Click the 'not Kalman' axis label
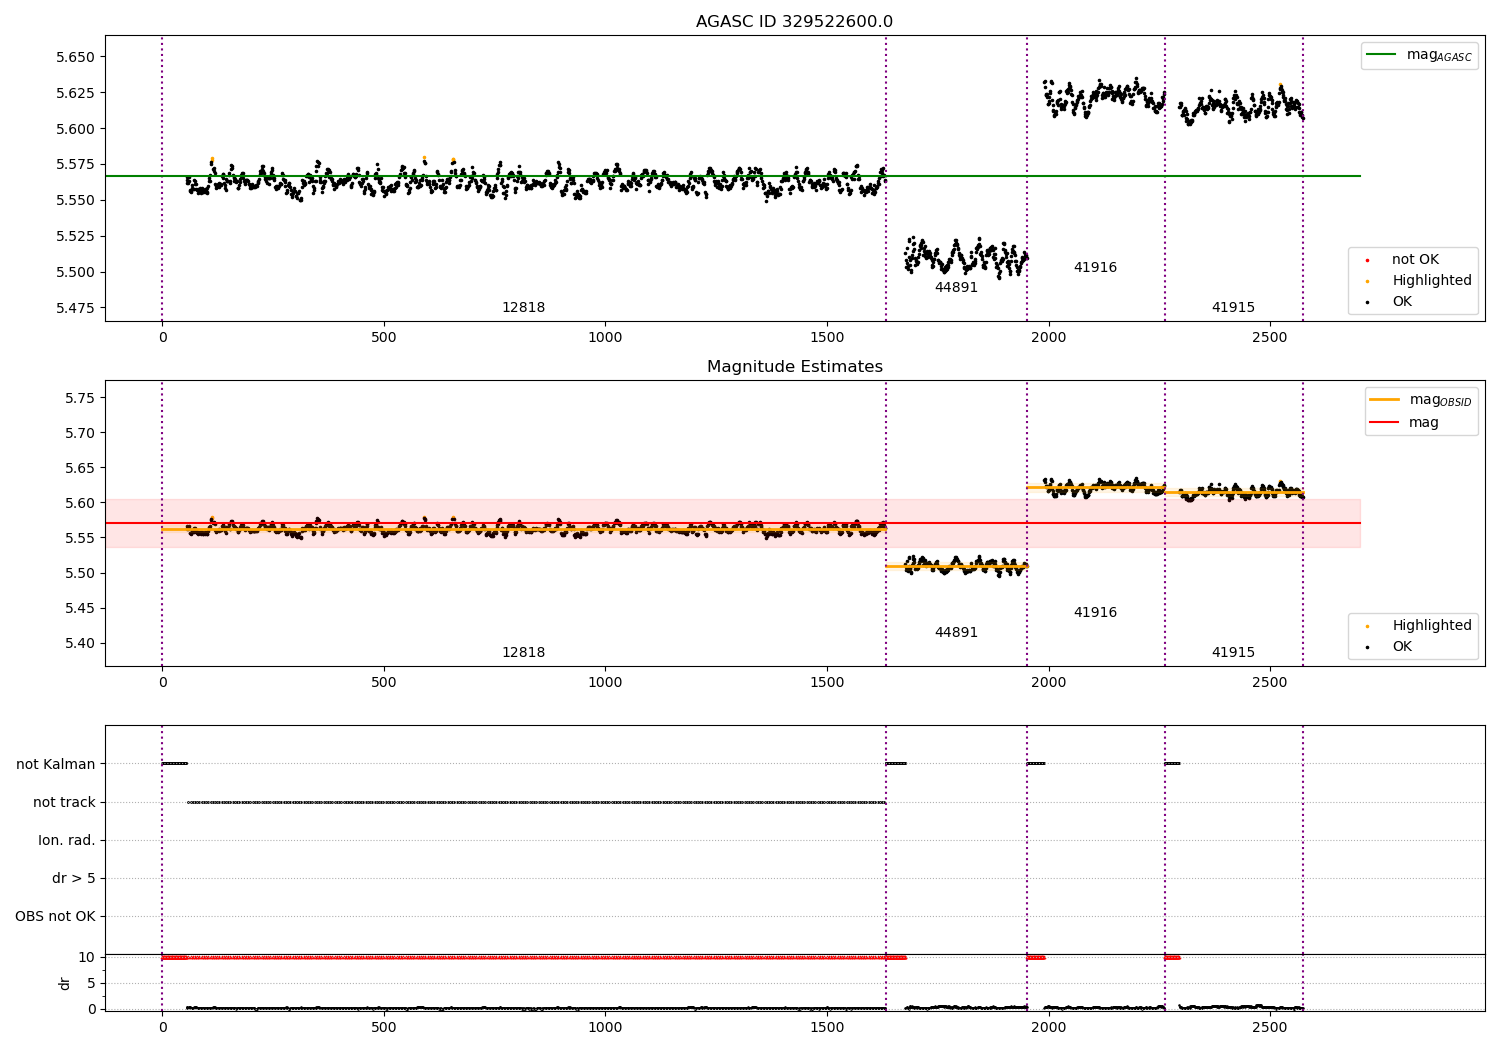 56,764
